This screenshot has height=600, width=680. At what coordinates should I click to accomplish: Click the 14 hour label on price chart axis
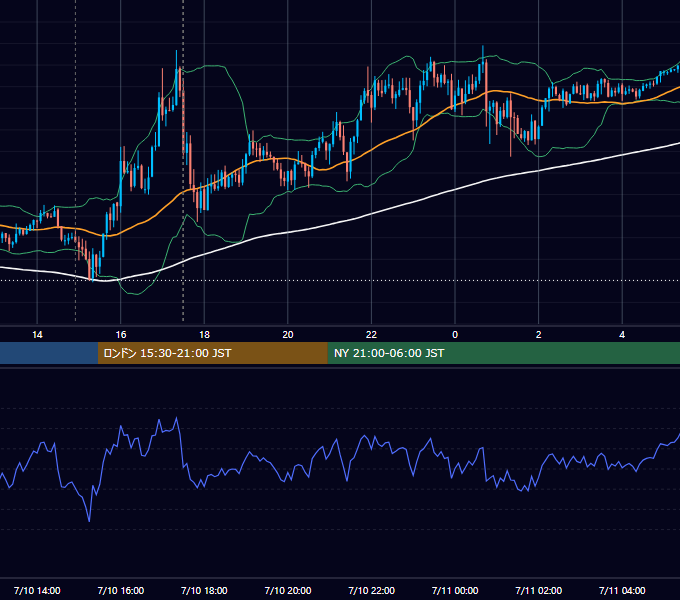37,335
